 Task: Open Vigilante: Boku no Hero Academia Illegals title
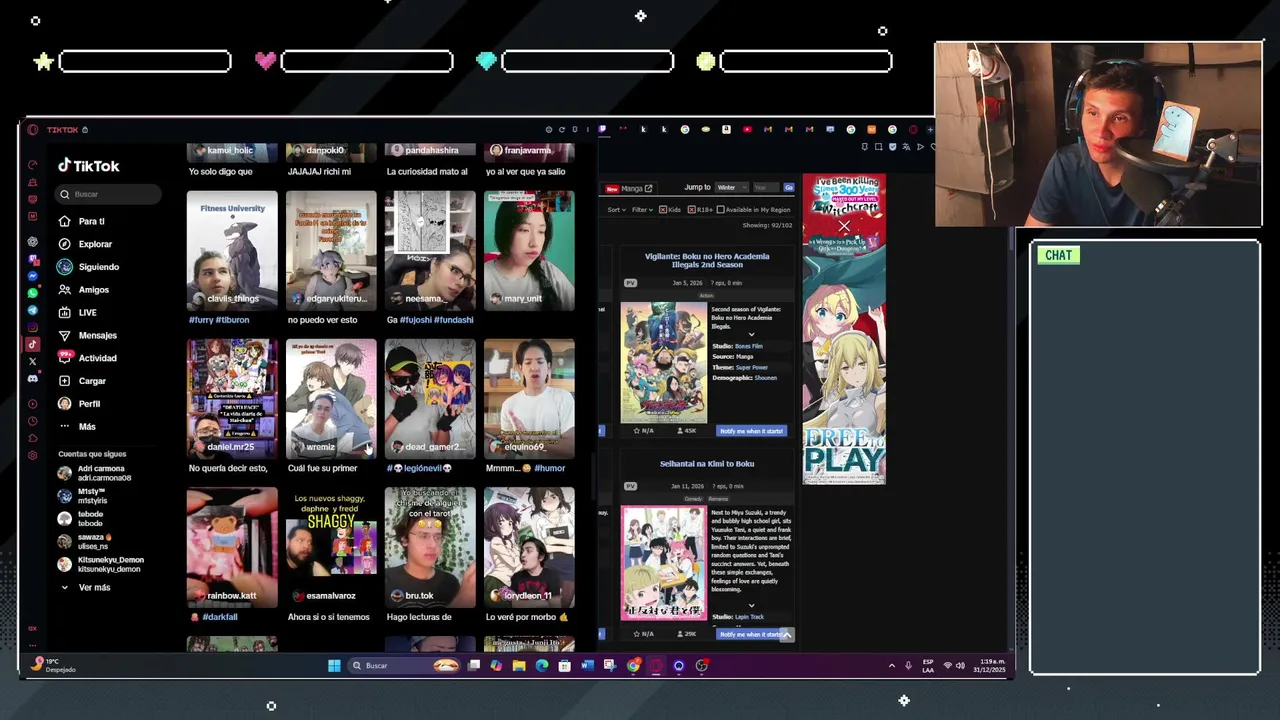pos(707,260)
